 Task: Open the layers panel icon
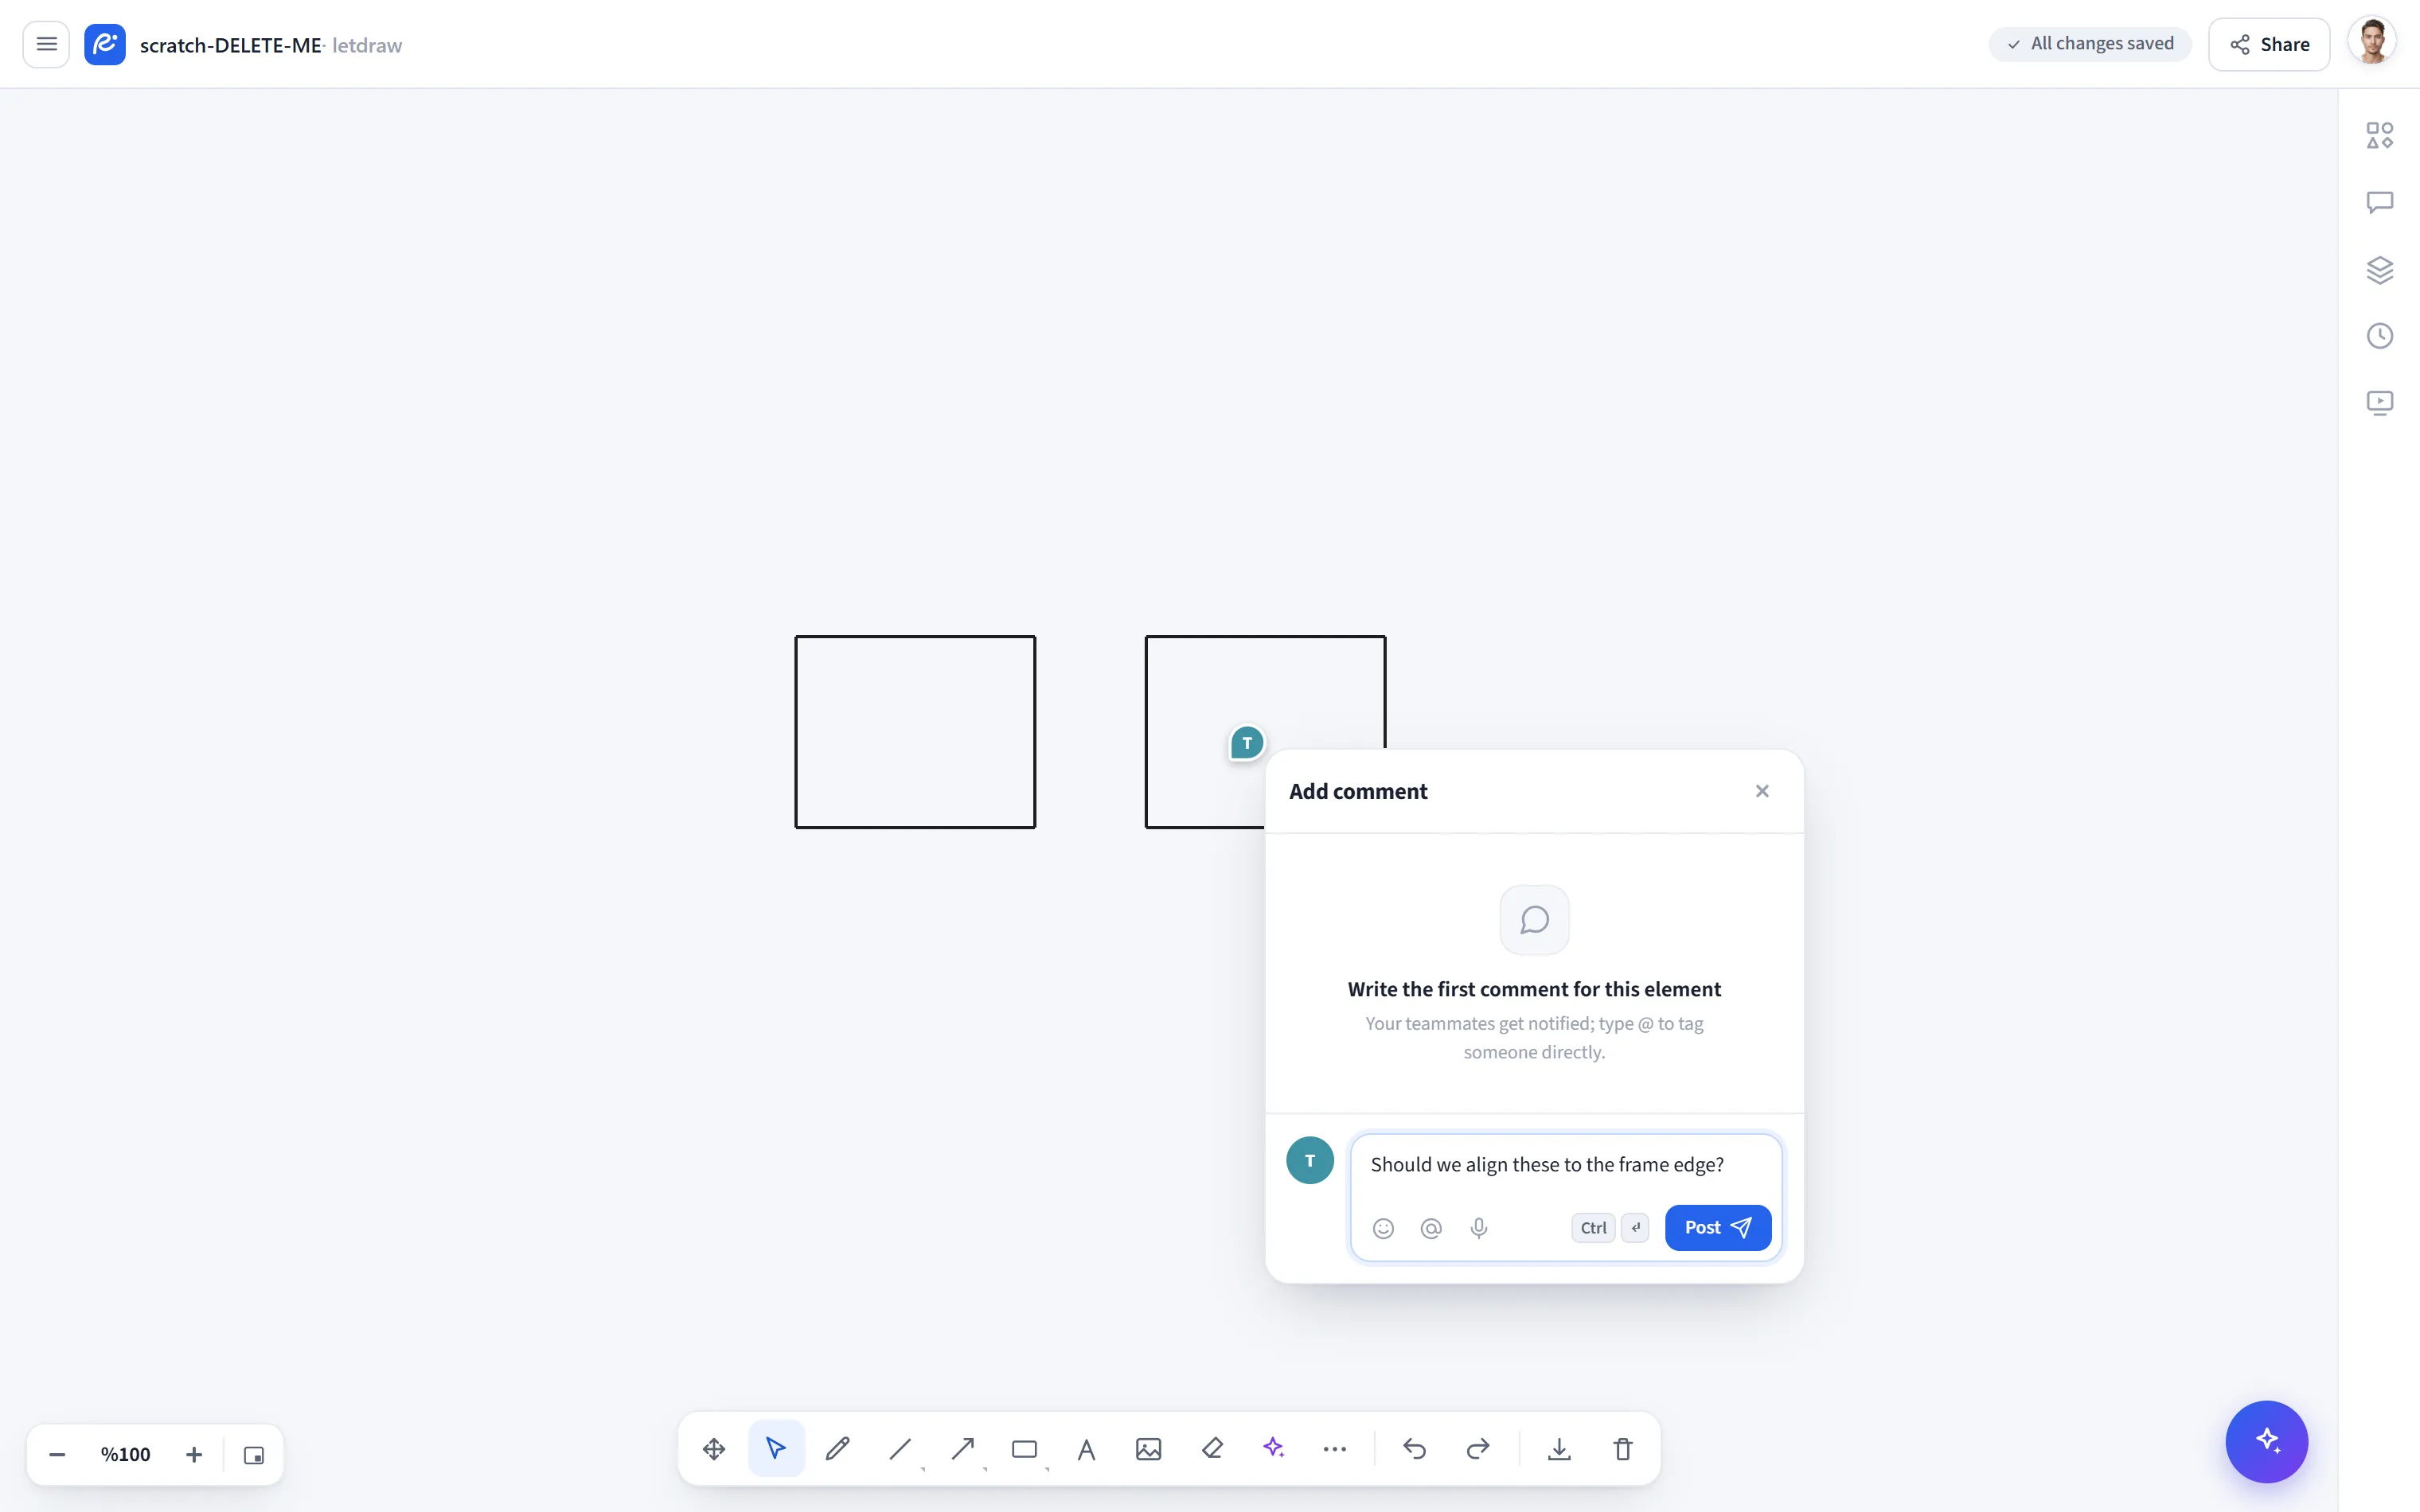[2379, 269]
